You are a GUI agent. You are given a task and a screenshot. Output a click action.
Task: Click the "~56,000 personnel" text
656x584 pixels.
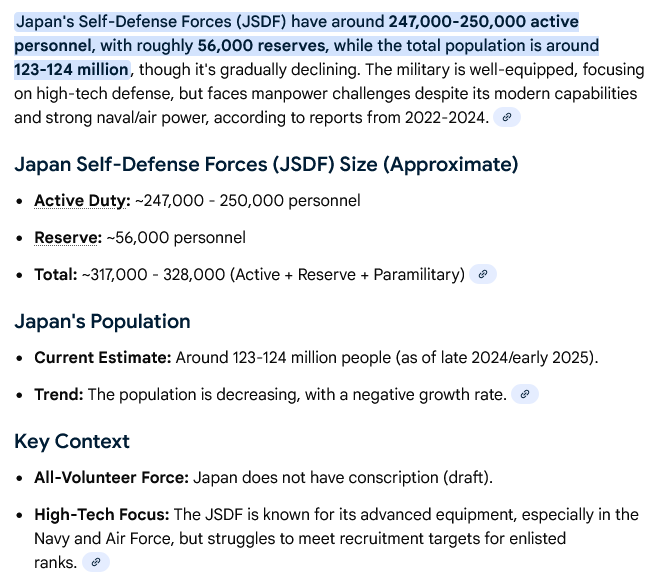(176, 237)
